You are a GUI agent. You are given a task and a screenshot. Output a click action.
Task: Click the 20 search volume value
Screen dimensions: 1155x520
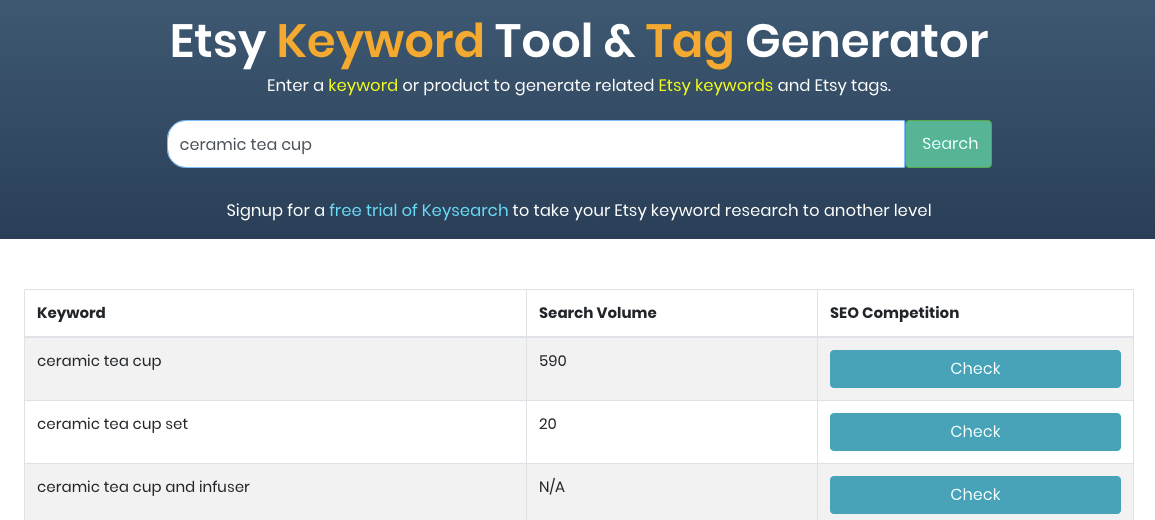(547, 424)
